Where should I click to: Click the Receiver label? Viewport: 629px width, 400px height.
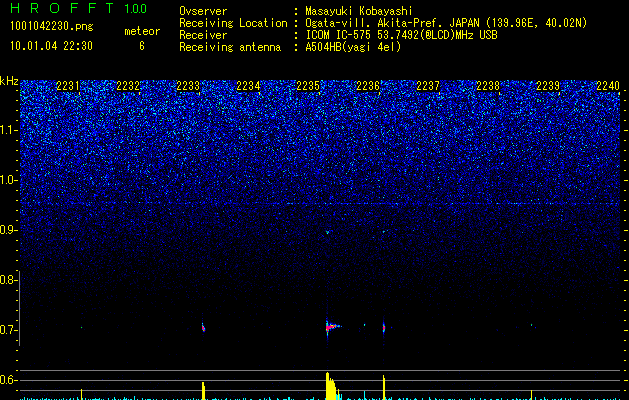pos(203,35)
